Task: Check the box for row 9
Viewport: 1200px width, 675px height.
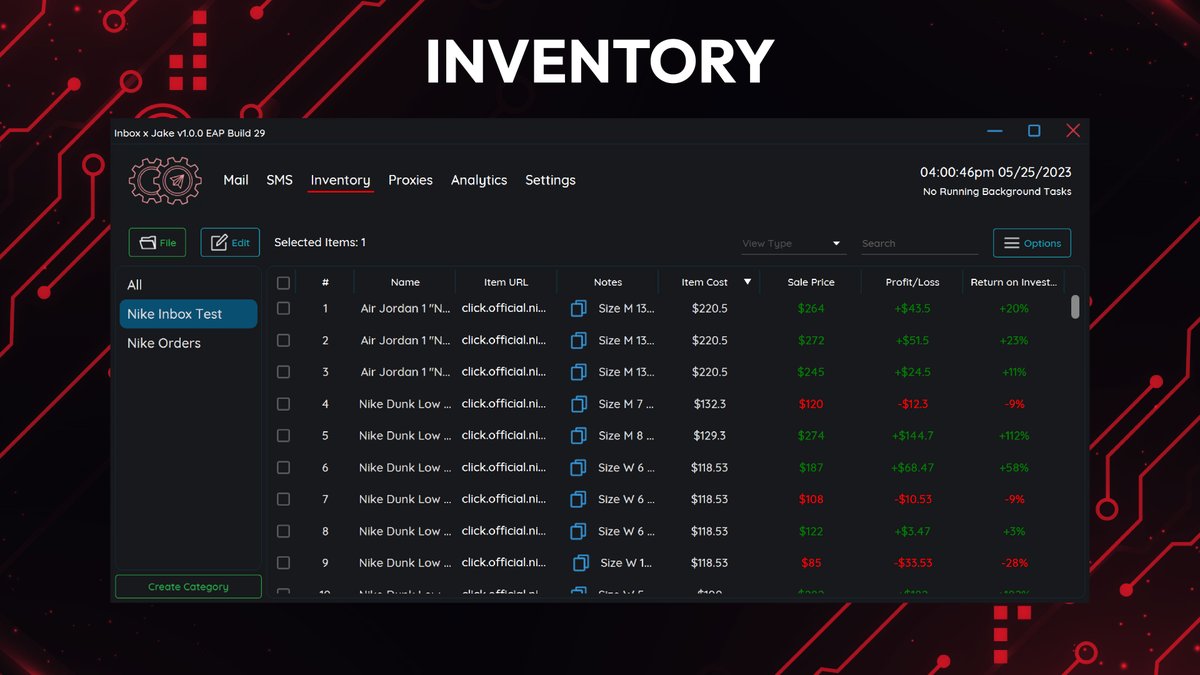Action: point(283,563)
